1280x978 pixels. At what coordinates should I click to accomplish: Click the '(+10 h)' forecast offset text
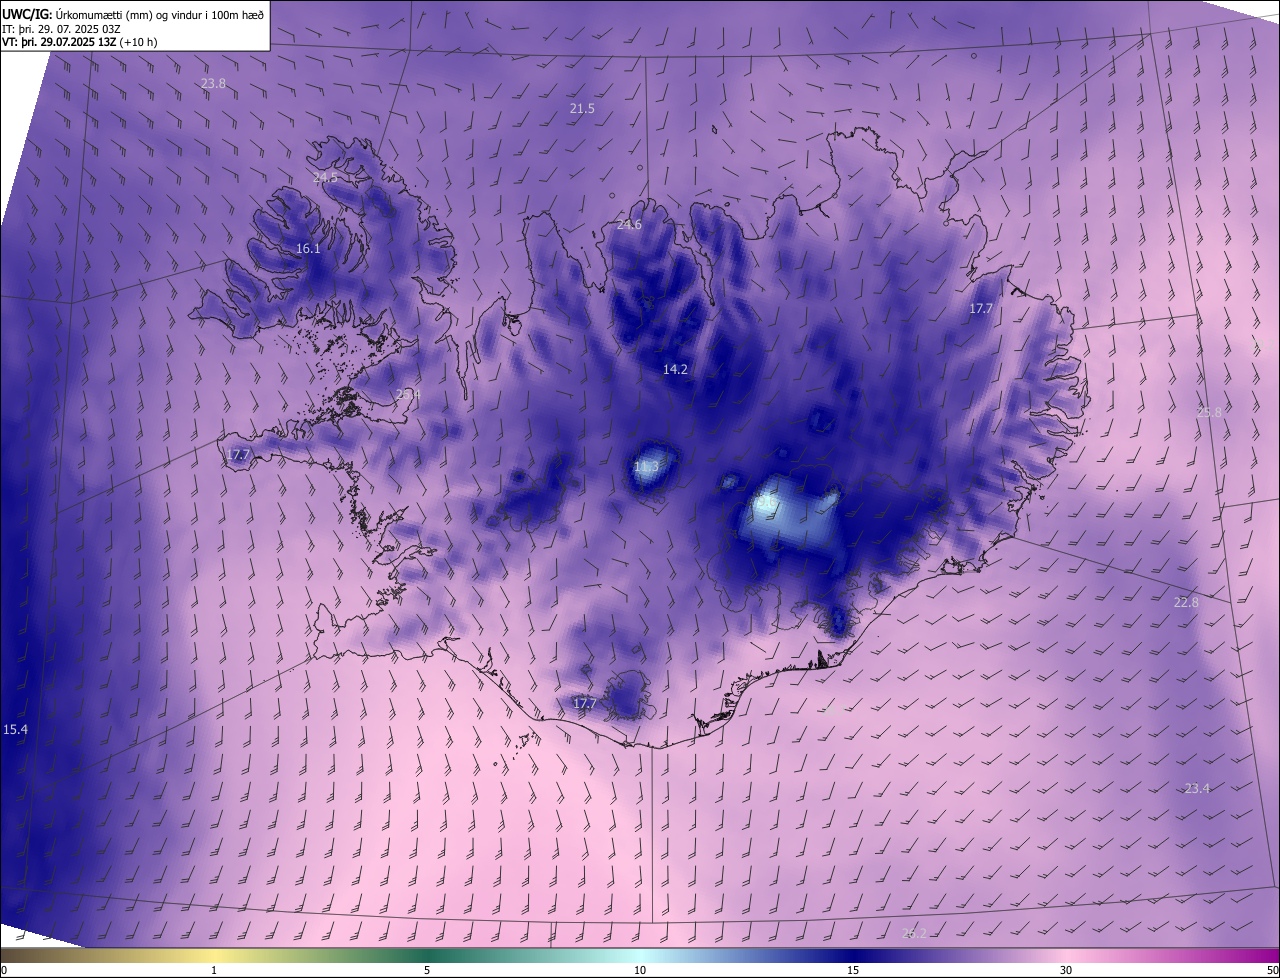(138, 42)
